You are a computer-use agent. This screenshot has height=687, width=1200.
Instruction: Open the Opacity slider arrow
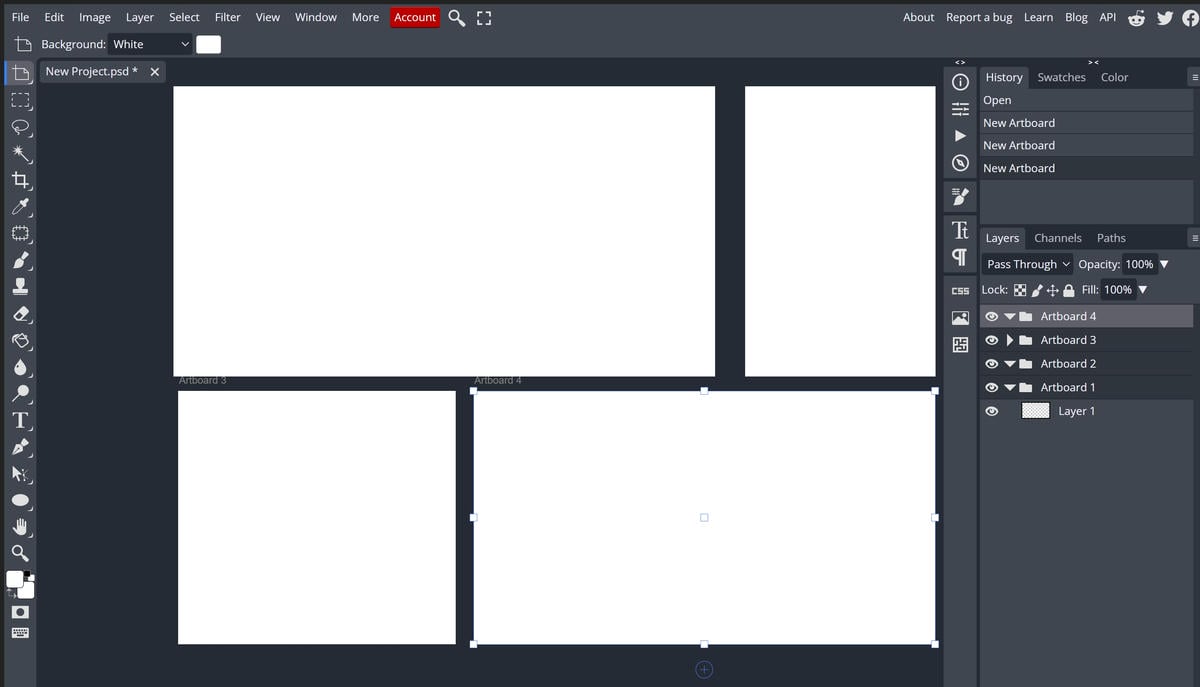click(x=1164, y=264)
